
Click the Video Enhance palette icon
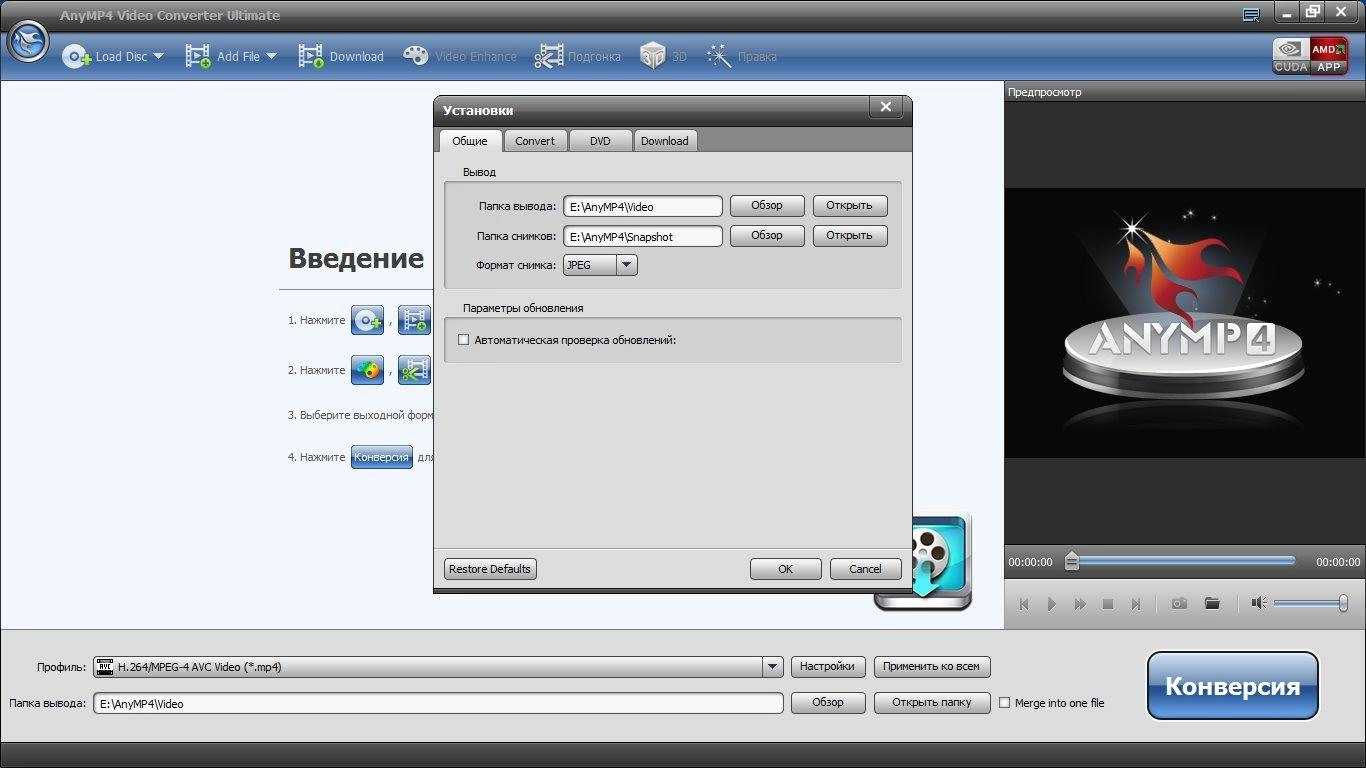point(416,56)
